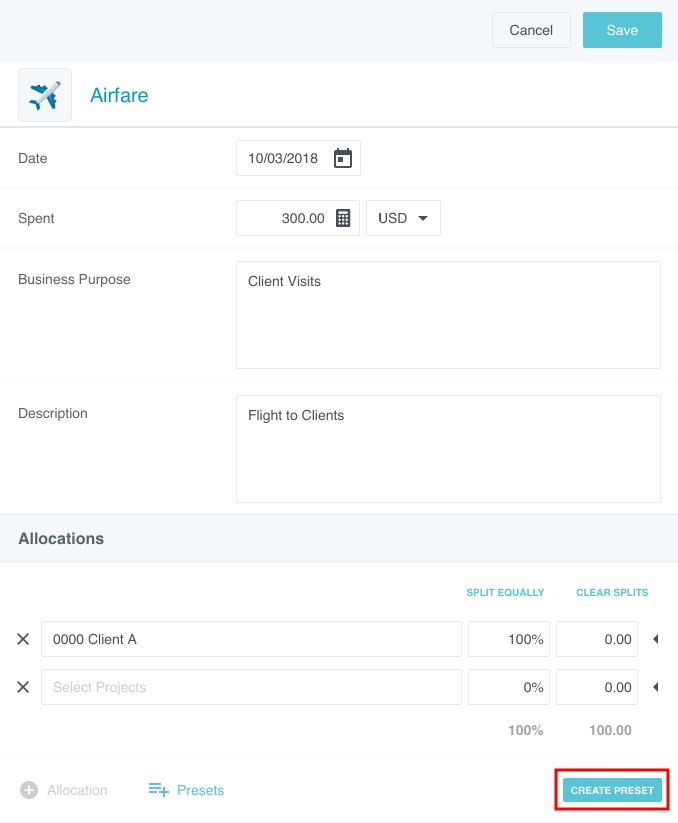The image size is (678, 823).
Task: Select Clear Splits link
Action: (612, 592)
